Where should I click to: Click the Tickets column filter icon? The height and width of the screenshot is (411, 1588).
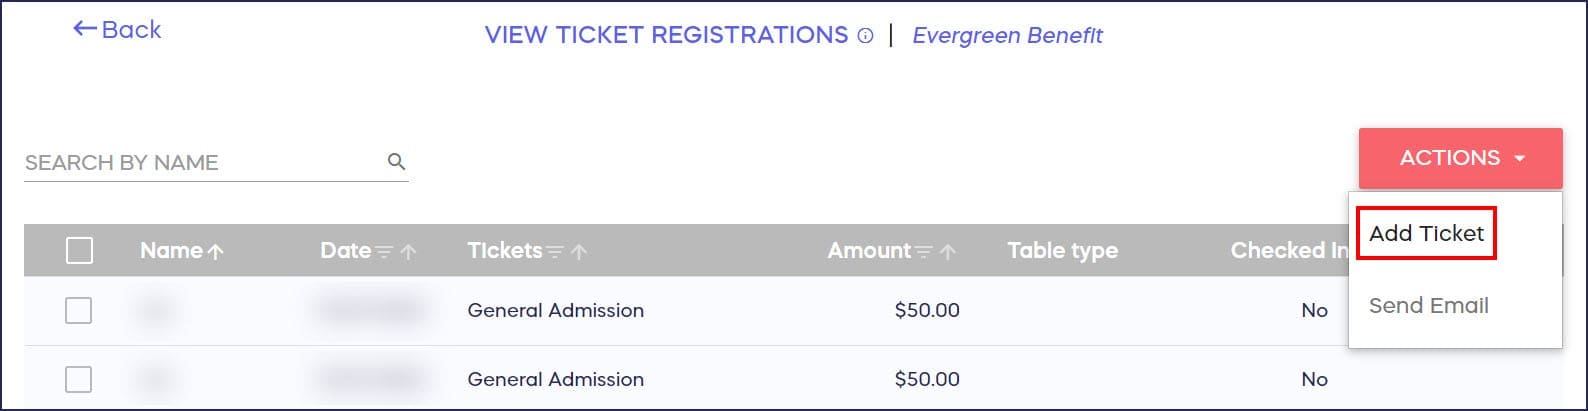coord(556,252)
